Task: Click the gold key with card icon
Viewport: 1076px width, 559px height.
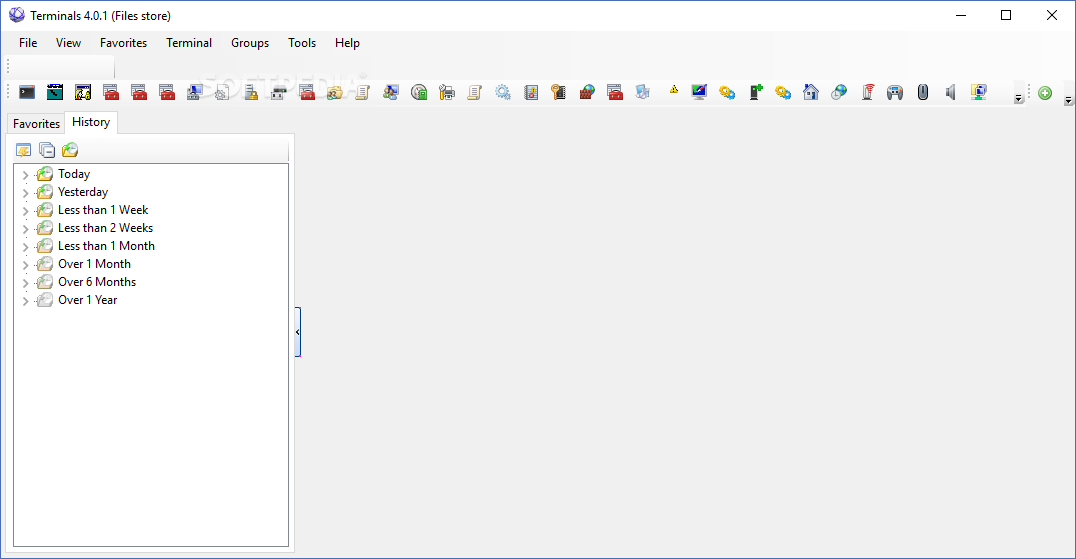Action: click(x=559, y=92)
